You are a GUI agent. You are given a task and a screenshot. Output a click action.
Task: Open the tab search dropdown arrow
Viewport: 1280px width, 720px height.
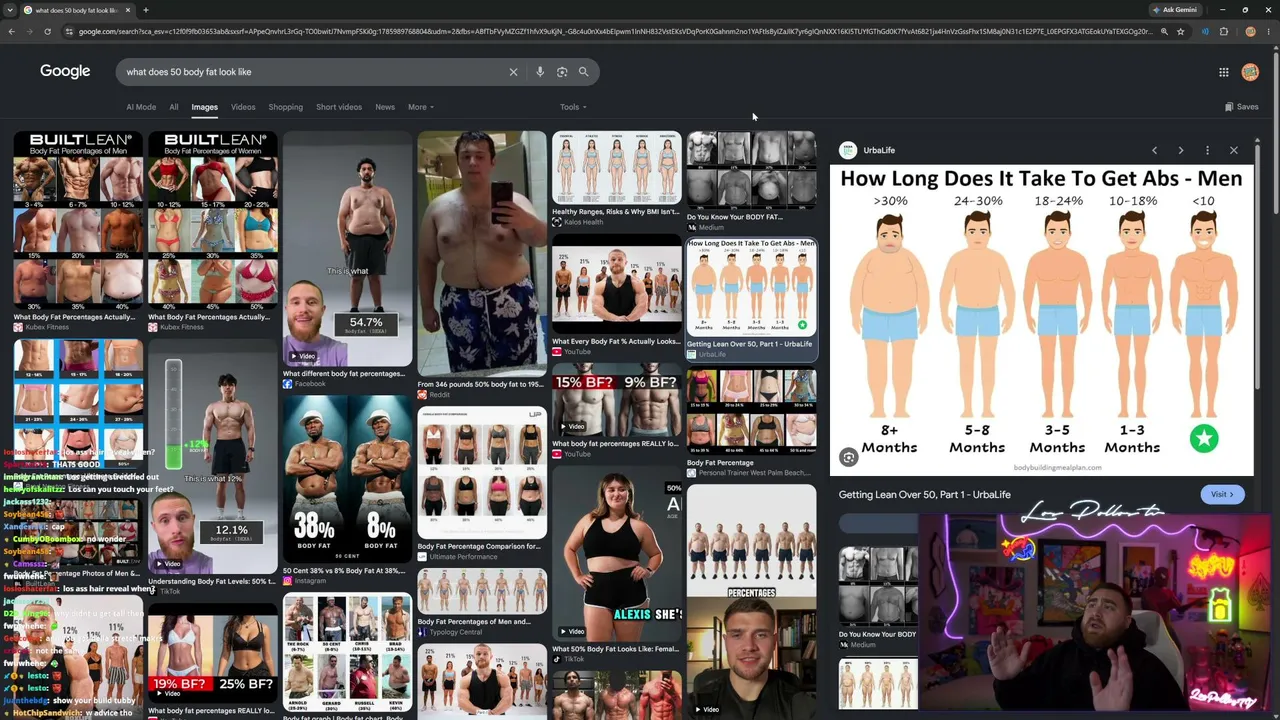tap(11, 10)
